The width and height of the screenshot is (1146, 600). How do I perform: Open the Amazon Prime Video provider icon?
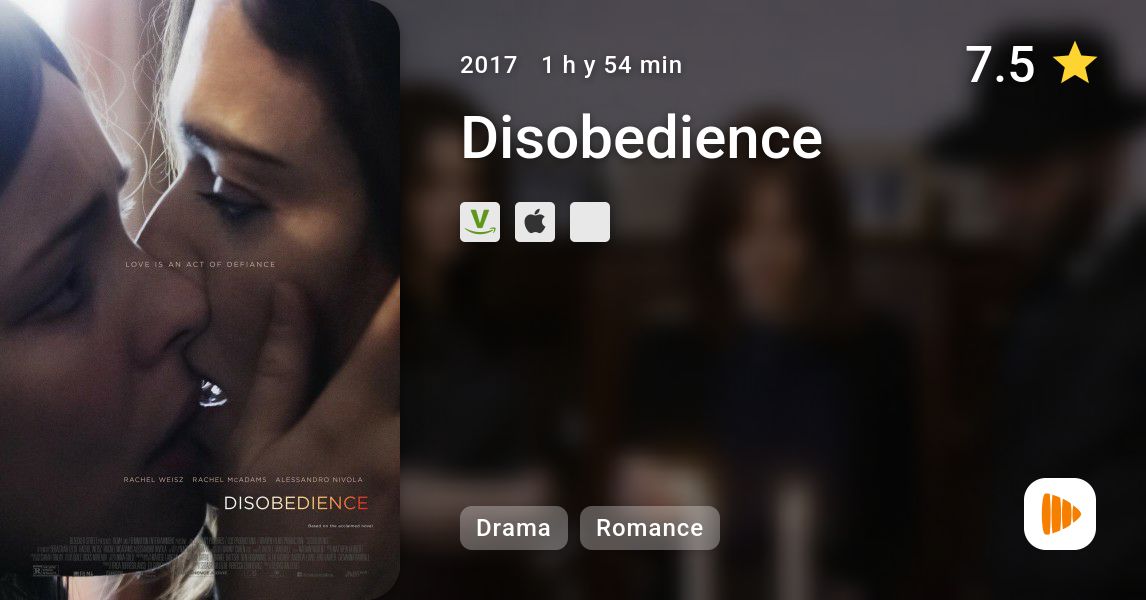(479, 221)
